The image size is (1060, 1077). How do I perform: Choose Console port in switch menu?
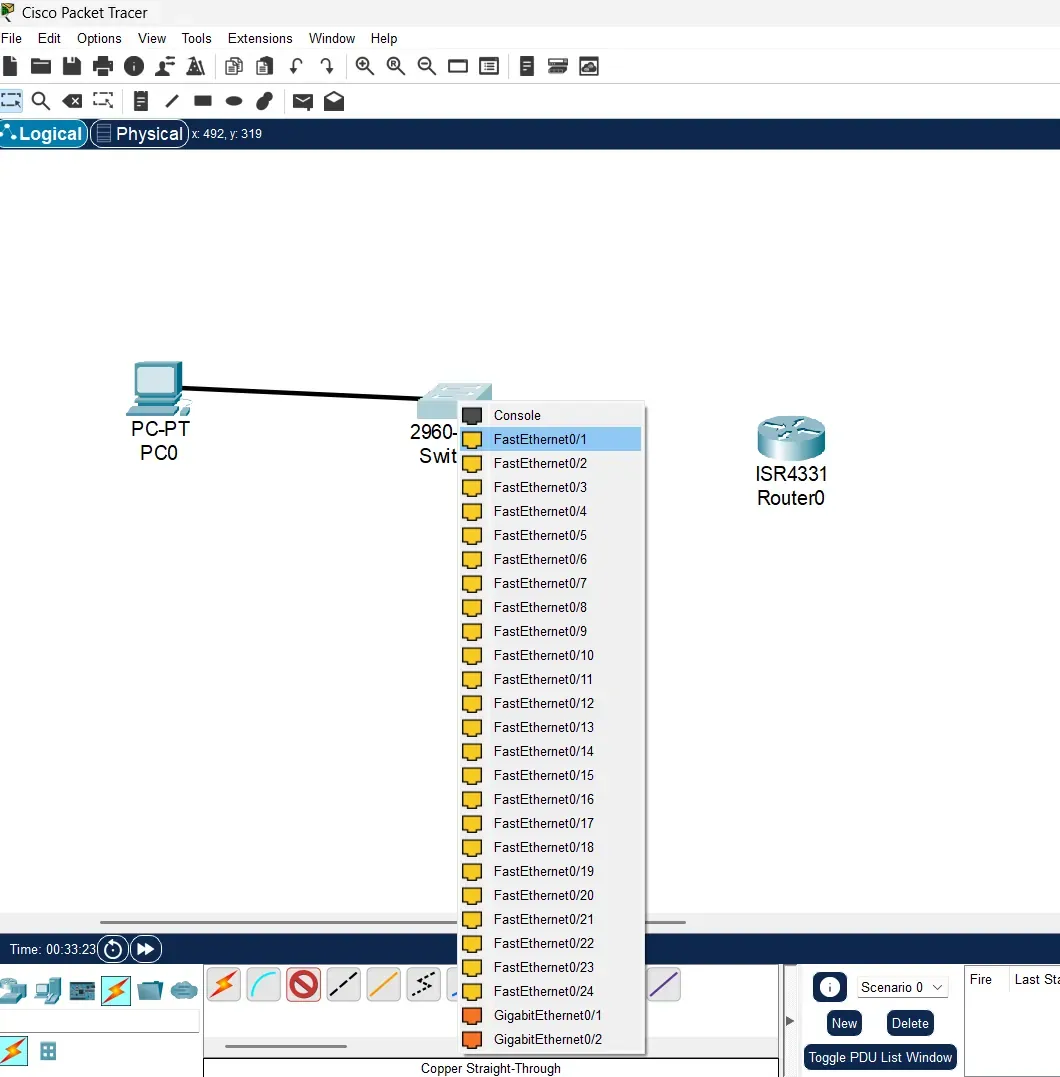552,415
